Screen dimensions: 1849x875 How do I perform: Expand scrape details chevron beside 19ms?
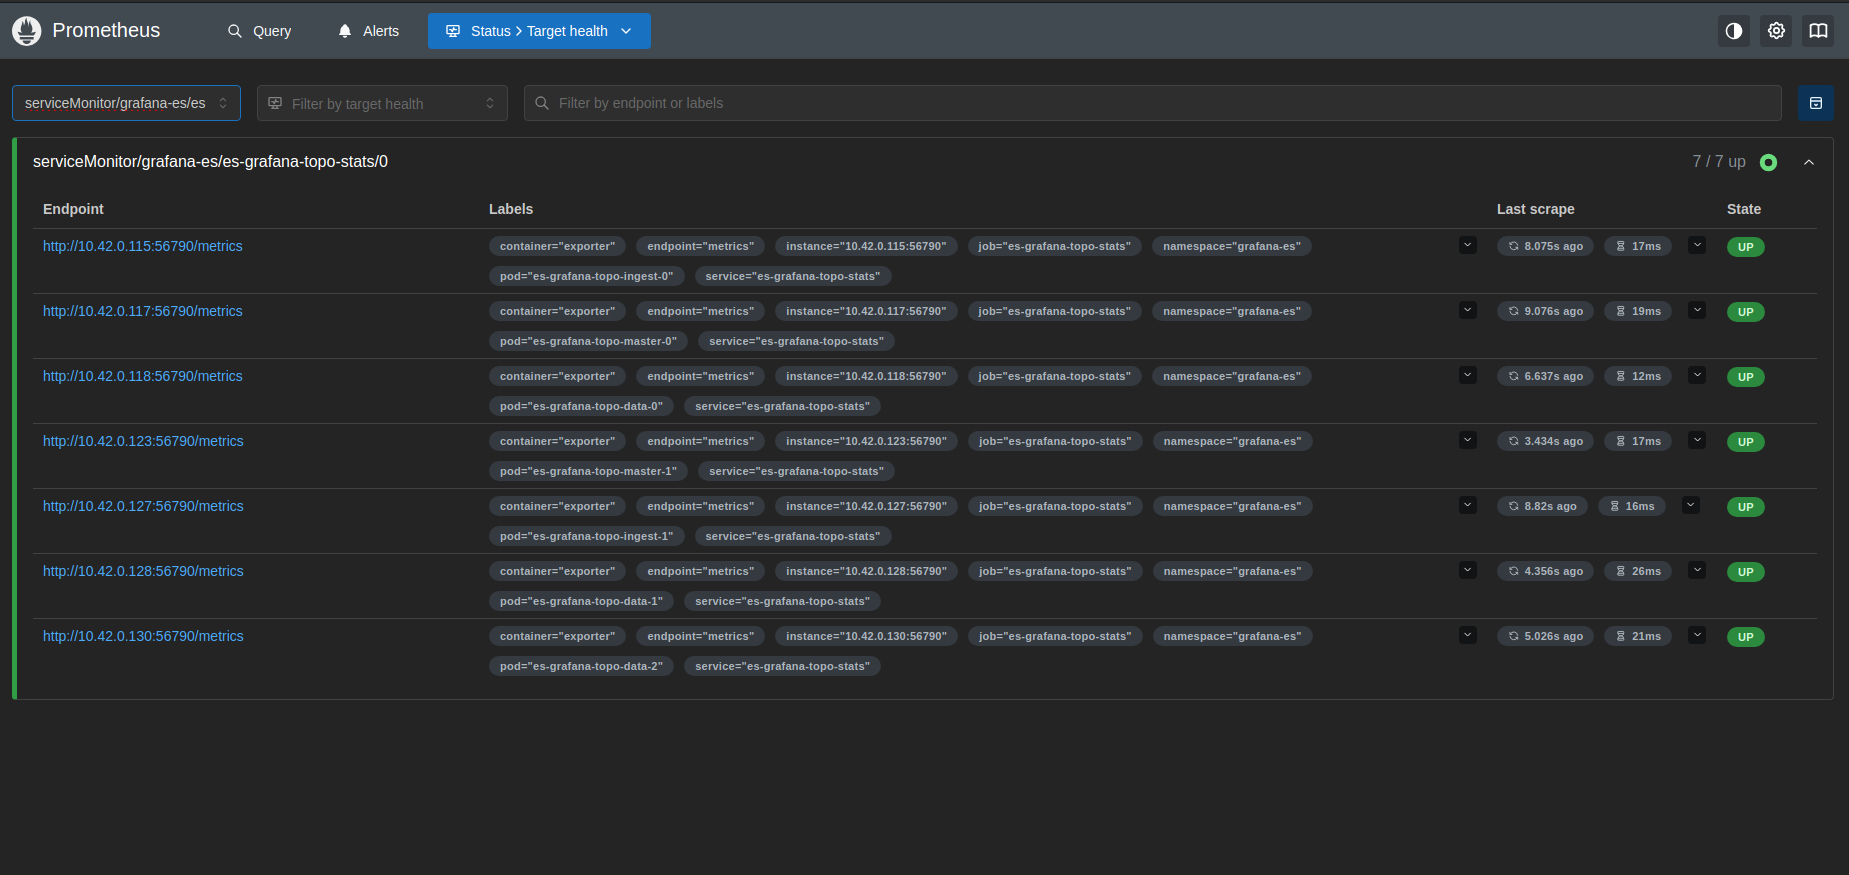pos(1697,310)
